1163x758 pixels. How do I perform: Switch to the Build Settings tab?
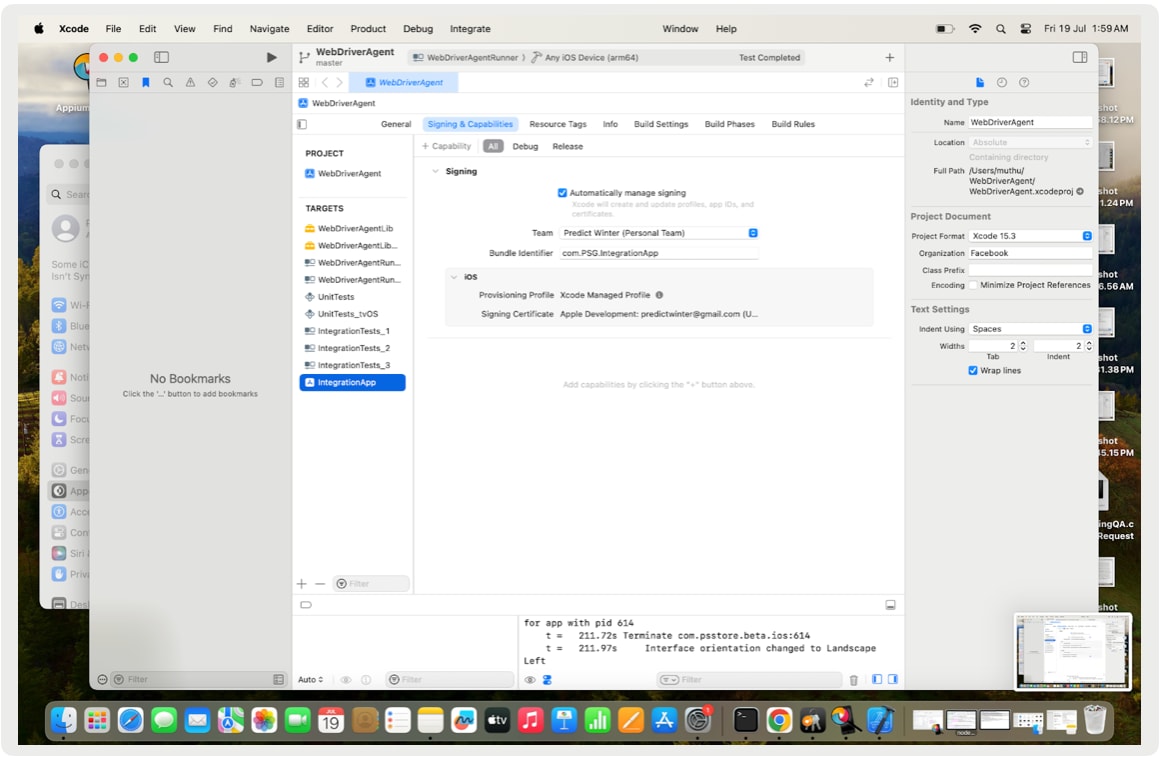coord(660,124)
